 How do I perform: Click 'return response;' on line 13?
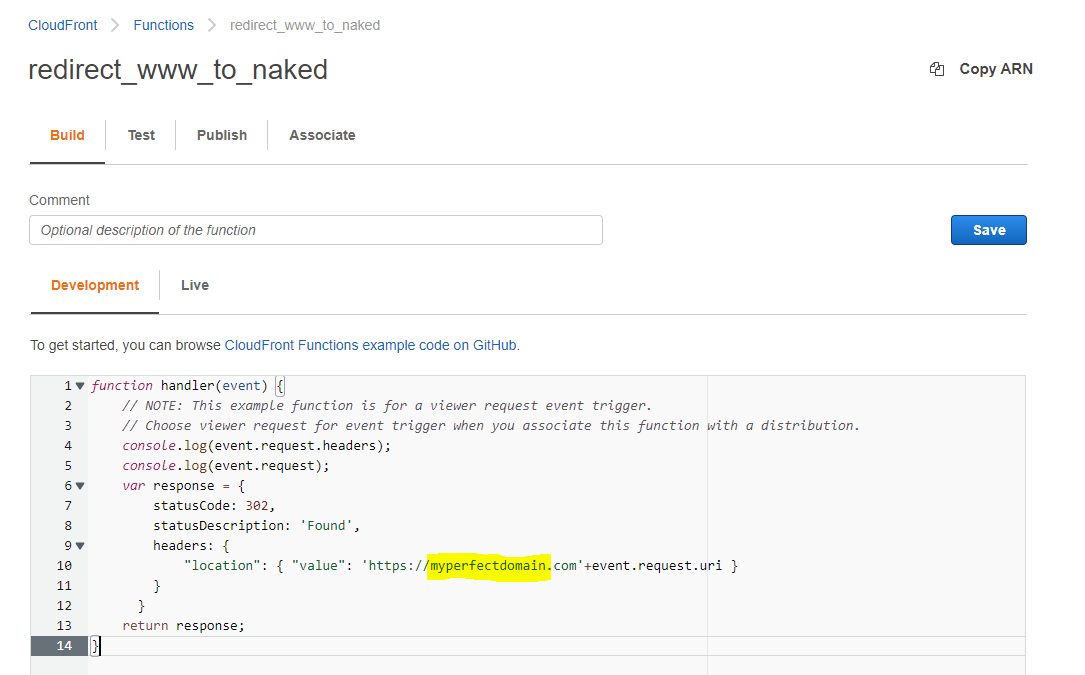pyautogui.click(x=183, y=626)
